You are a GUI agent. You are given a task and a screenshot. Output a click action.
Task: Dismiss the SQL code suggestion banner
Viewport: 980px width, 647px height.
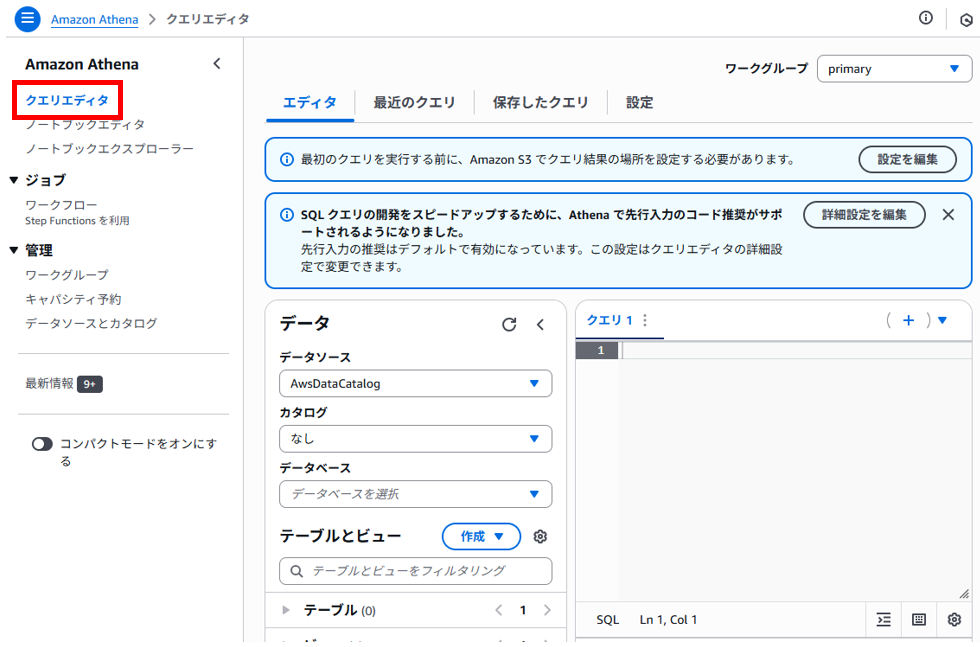(x=948, y=214)
